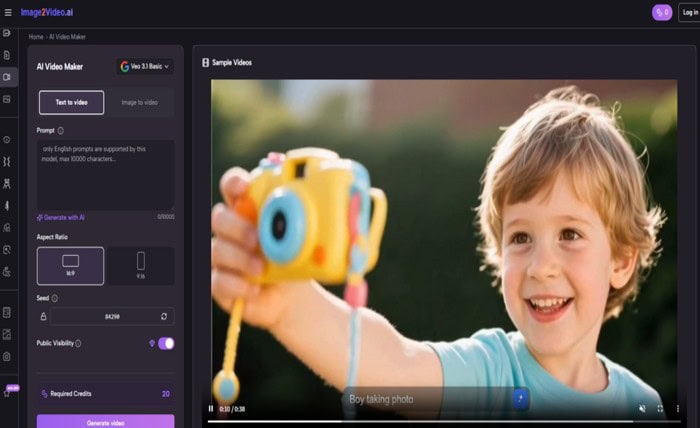Mute the sample video
The image size is (700, 428).
point(642,408)
